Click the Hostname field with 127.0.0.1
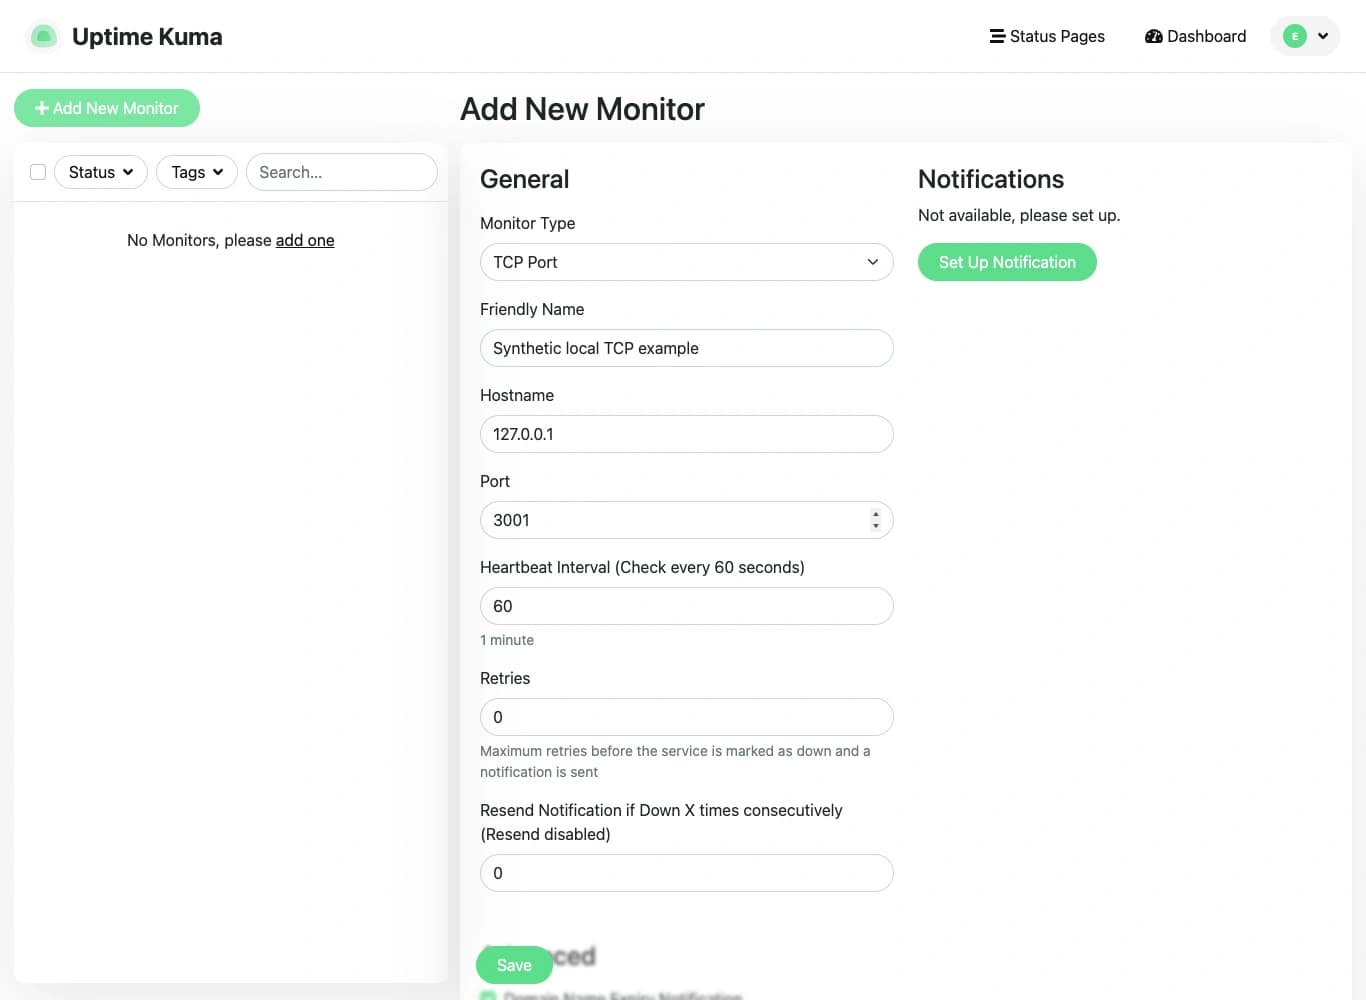The image size is (1366, 1000). tap(687, 434)
